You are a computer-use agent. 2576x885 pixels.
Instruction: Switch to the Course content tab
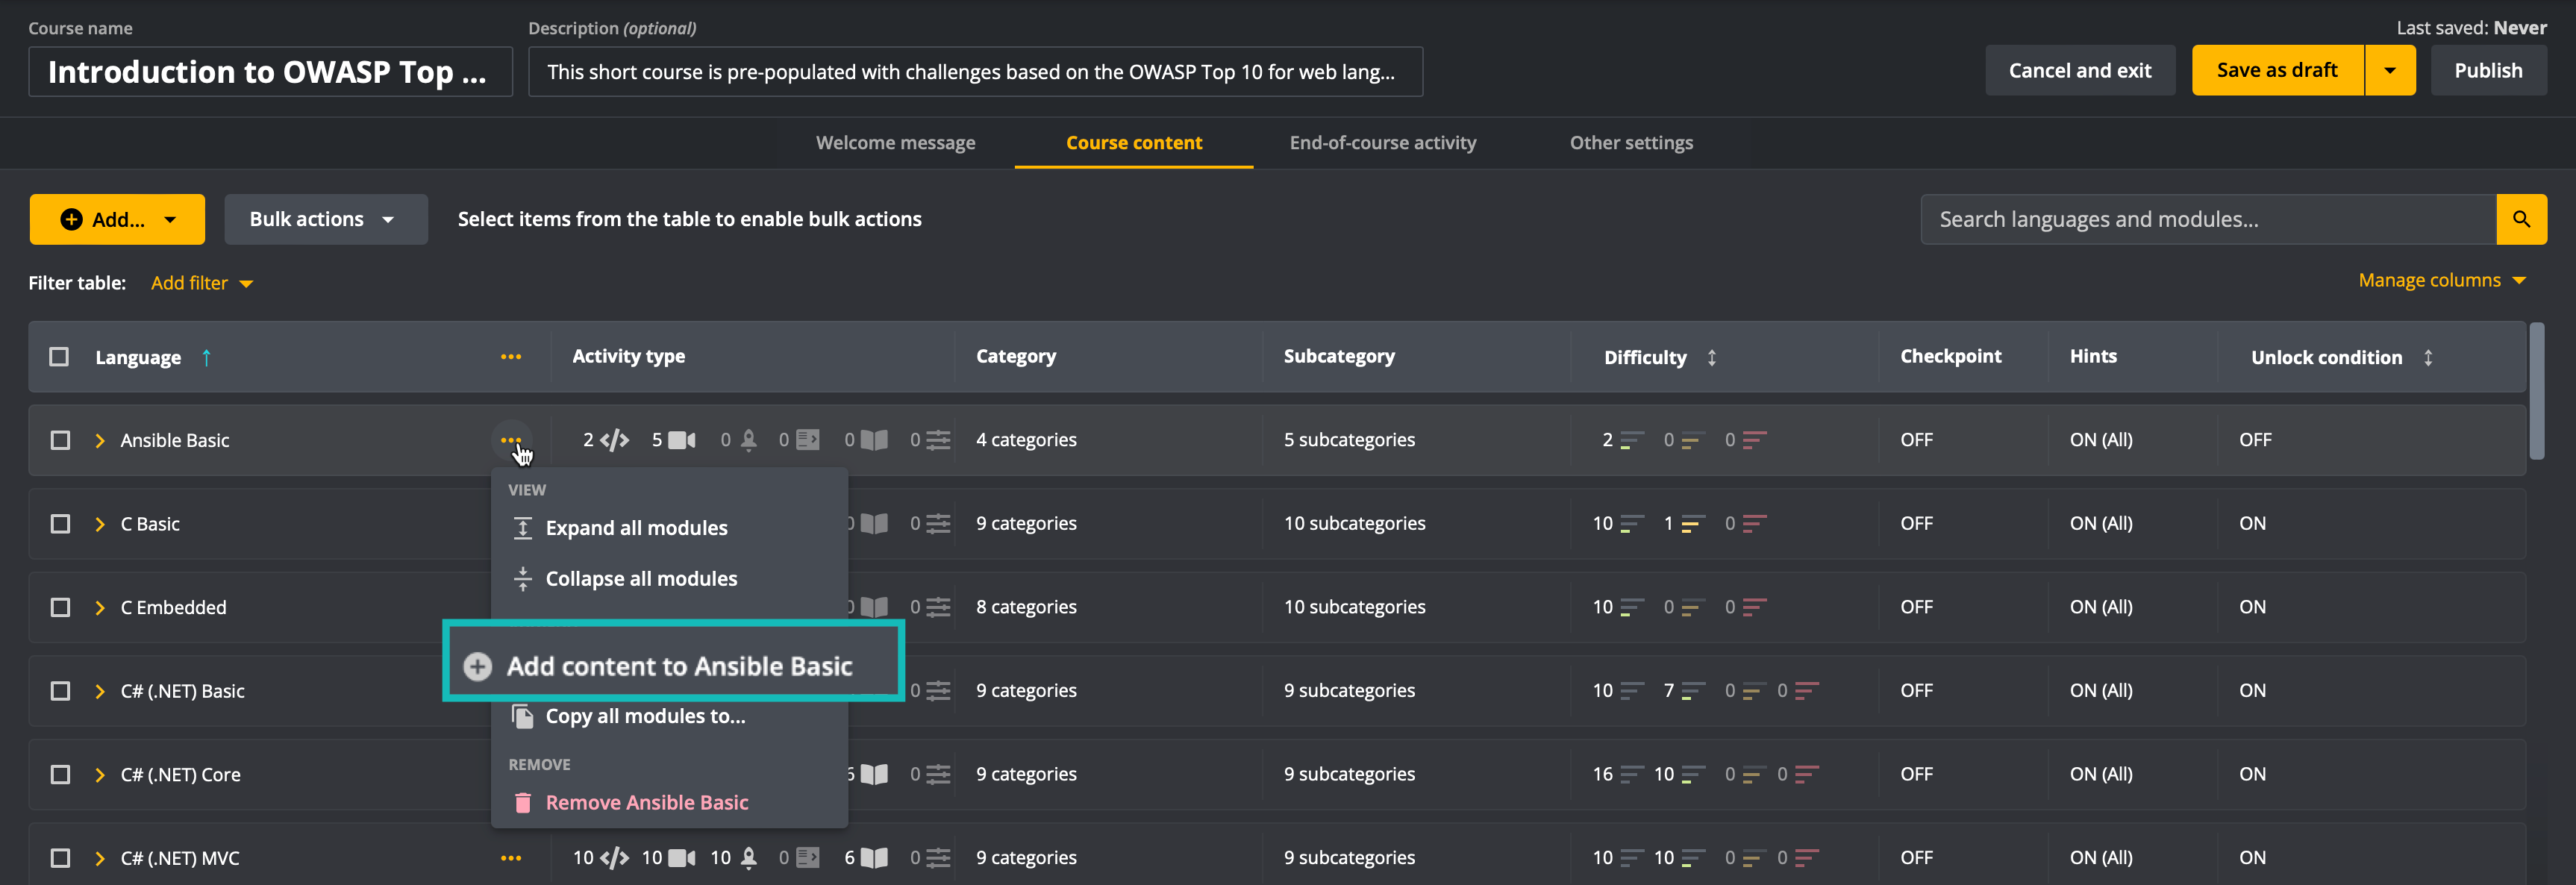pyautogui.click(x=1134, y=143)
